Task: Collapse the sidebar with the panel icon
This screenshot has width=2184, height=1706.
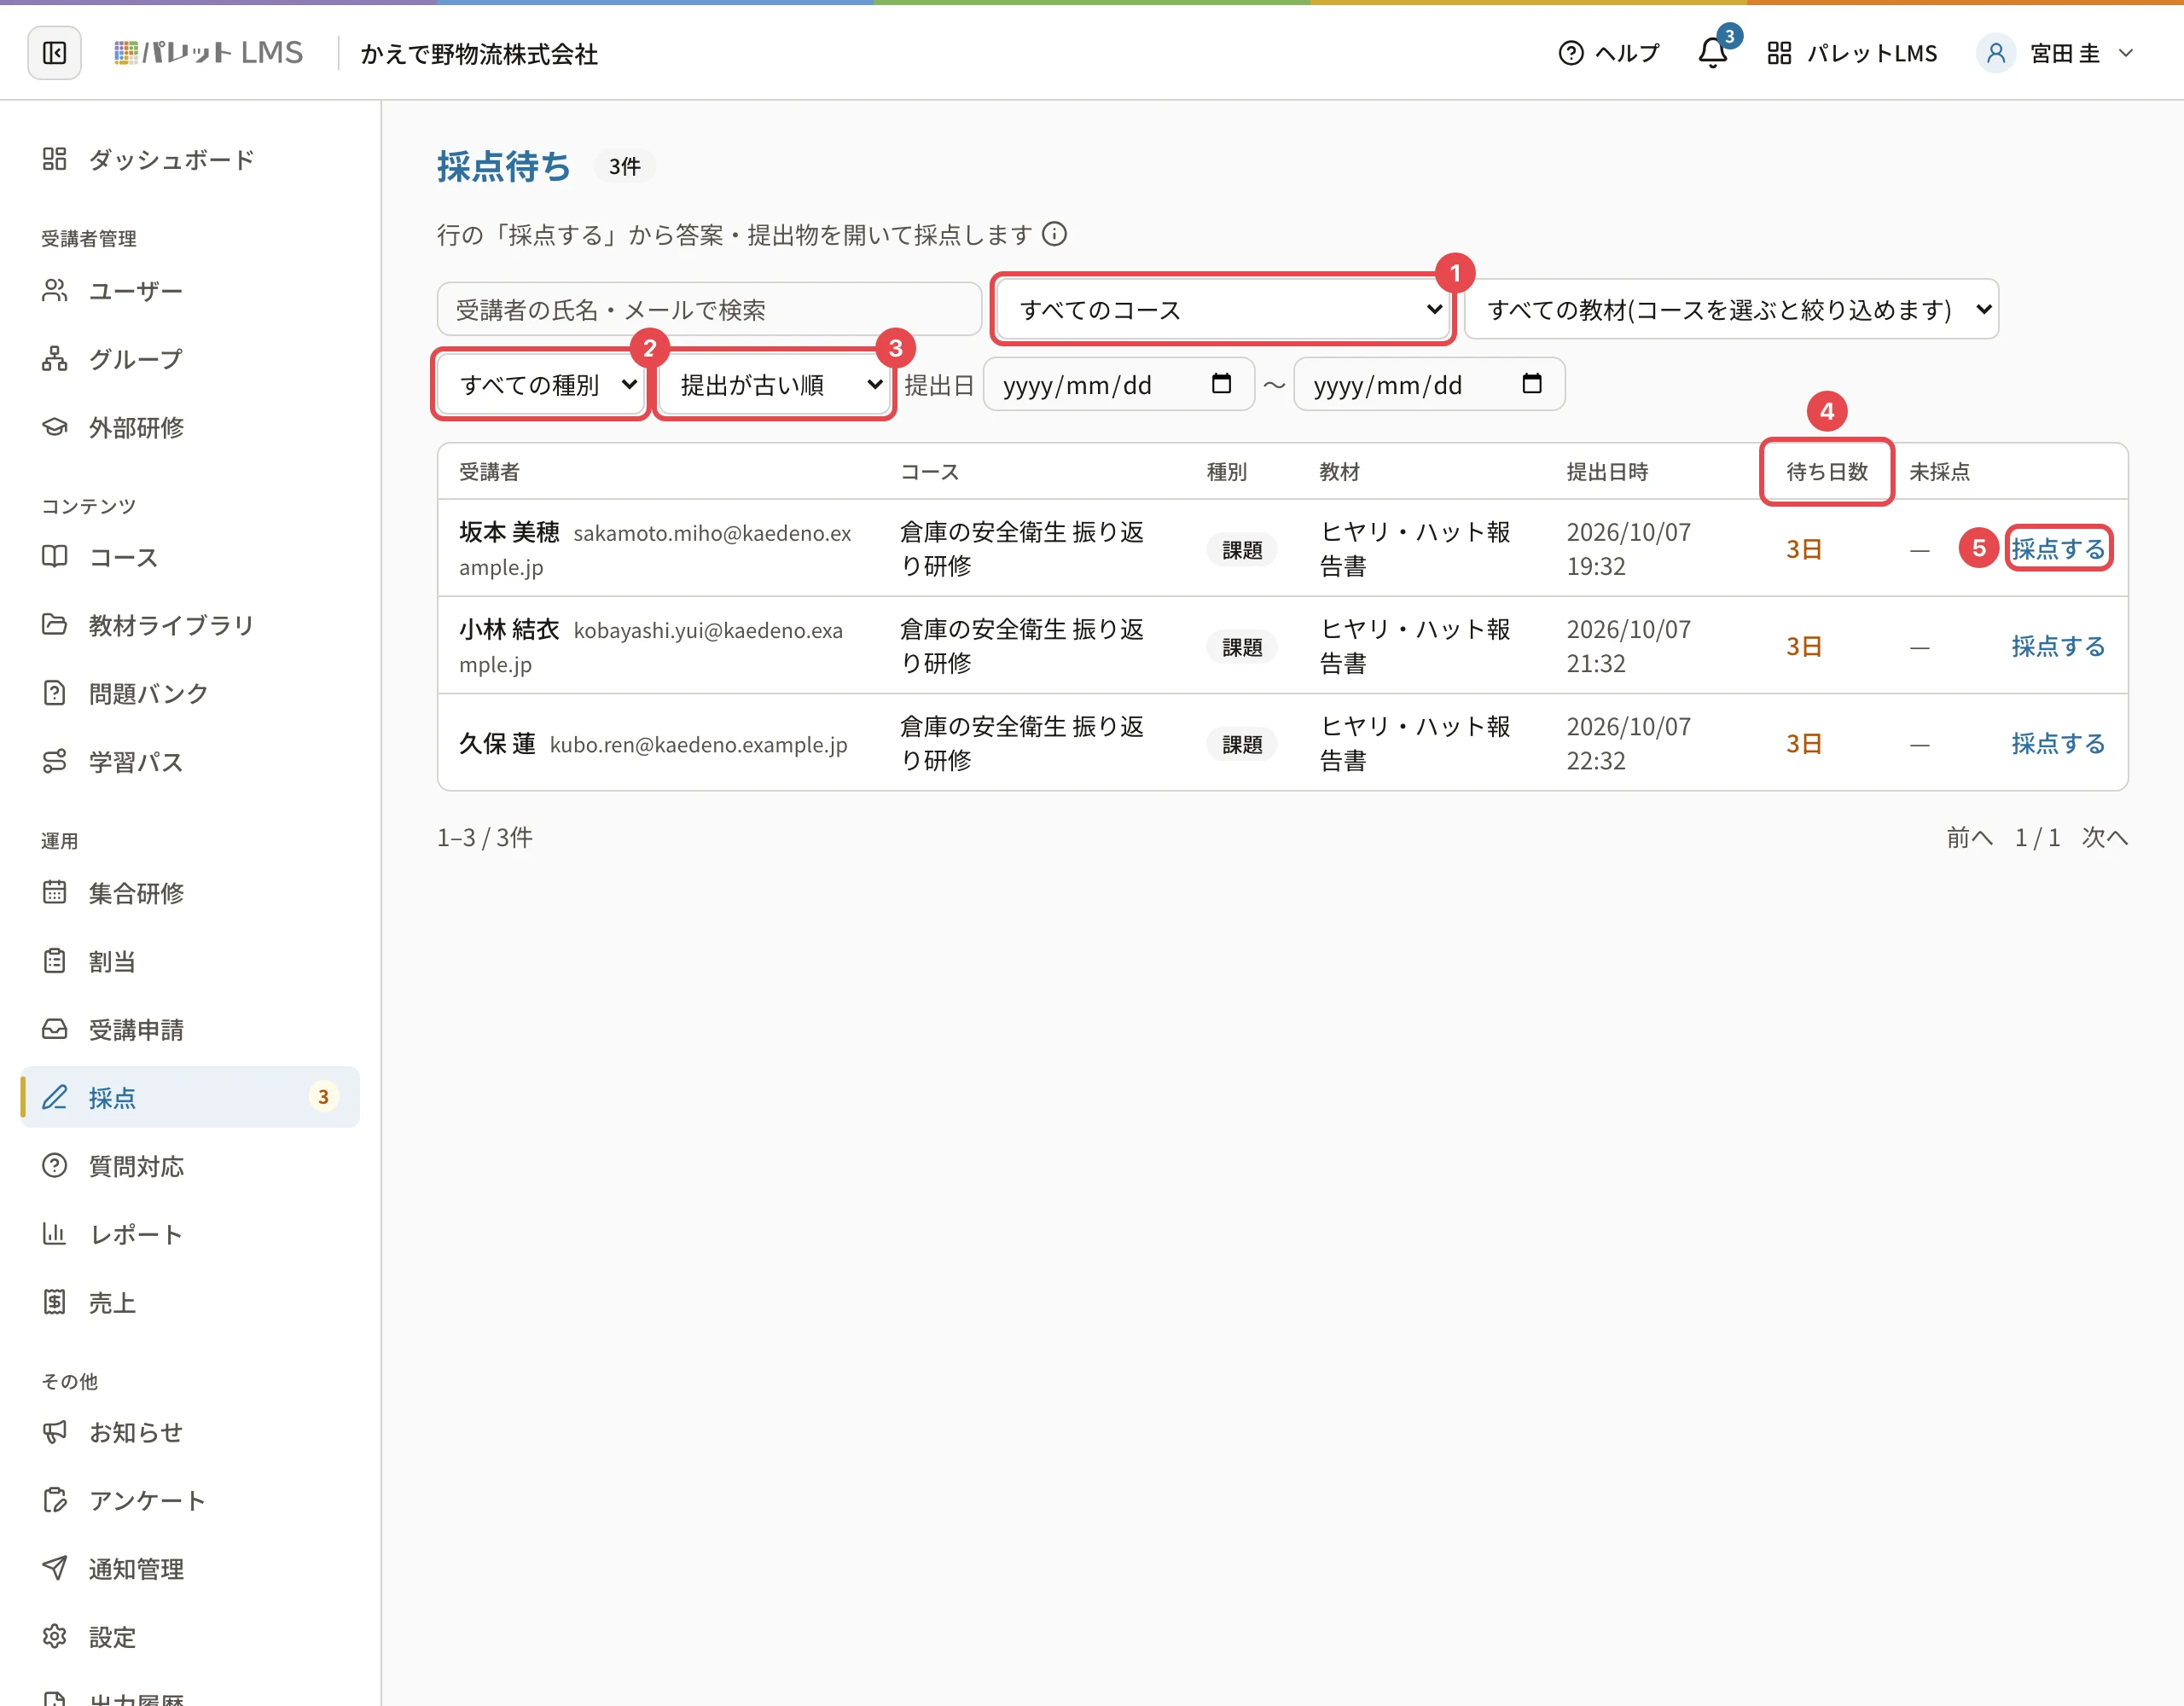Action: tap(54, 53)
